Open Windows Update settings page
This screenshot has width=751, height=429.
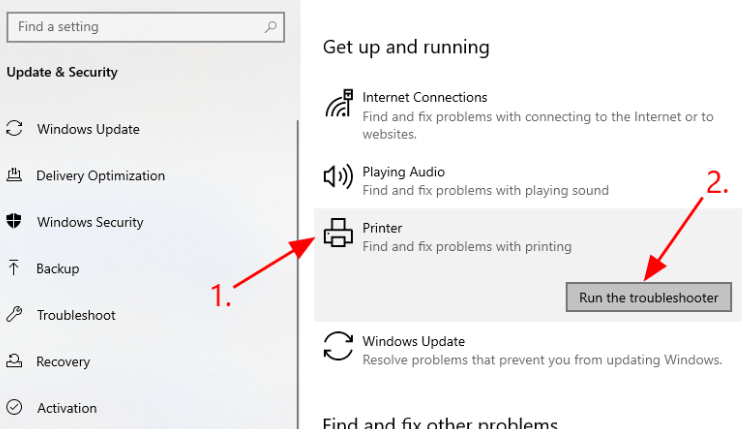pyautogui.click(x=88, y=129)
